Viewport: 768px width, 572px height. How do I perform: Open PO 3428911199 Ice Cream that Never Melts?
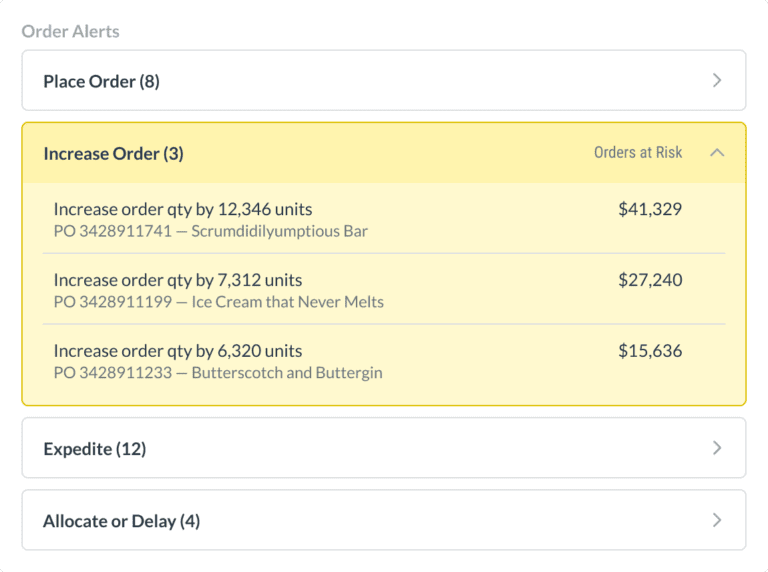pos(219,302)
